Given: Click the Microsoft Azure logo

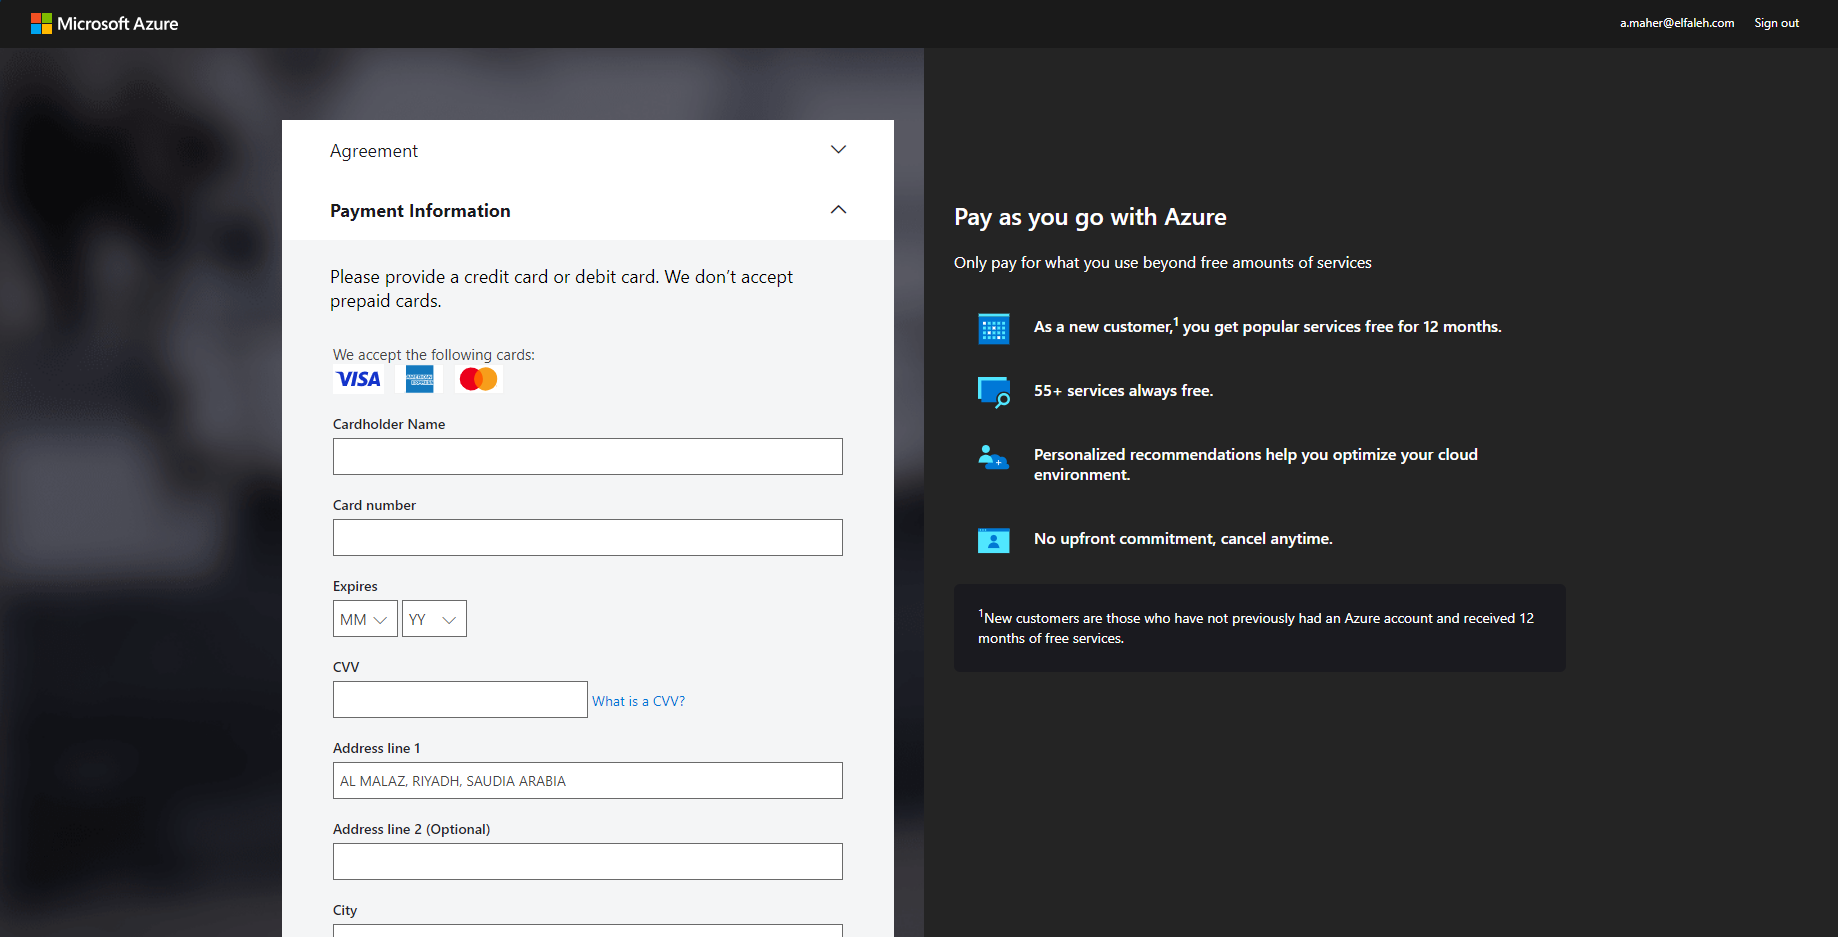Looking at the screenshot, I should pyautogui.click(x=105, y=23).
